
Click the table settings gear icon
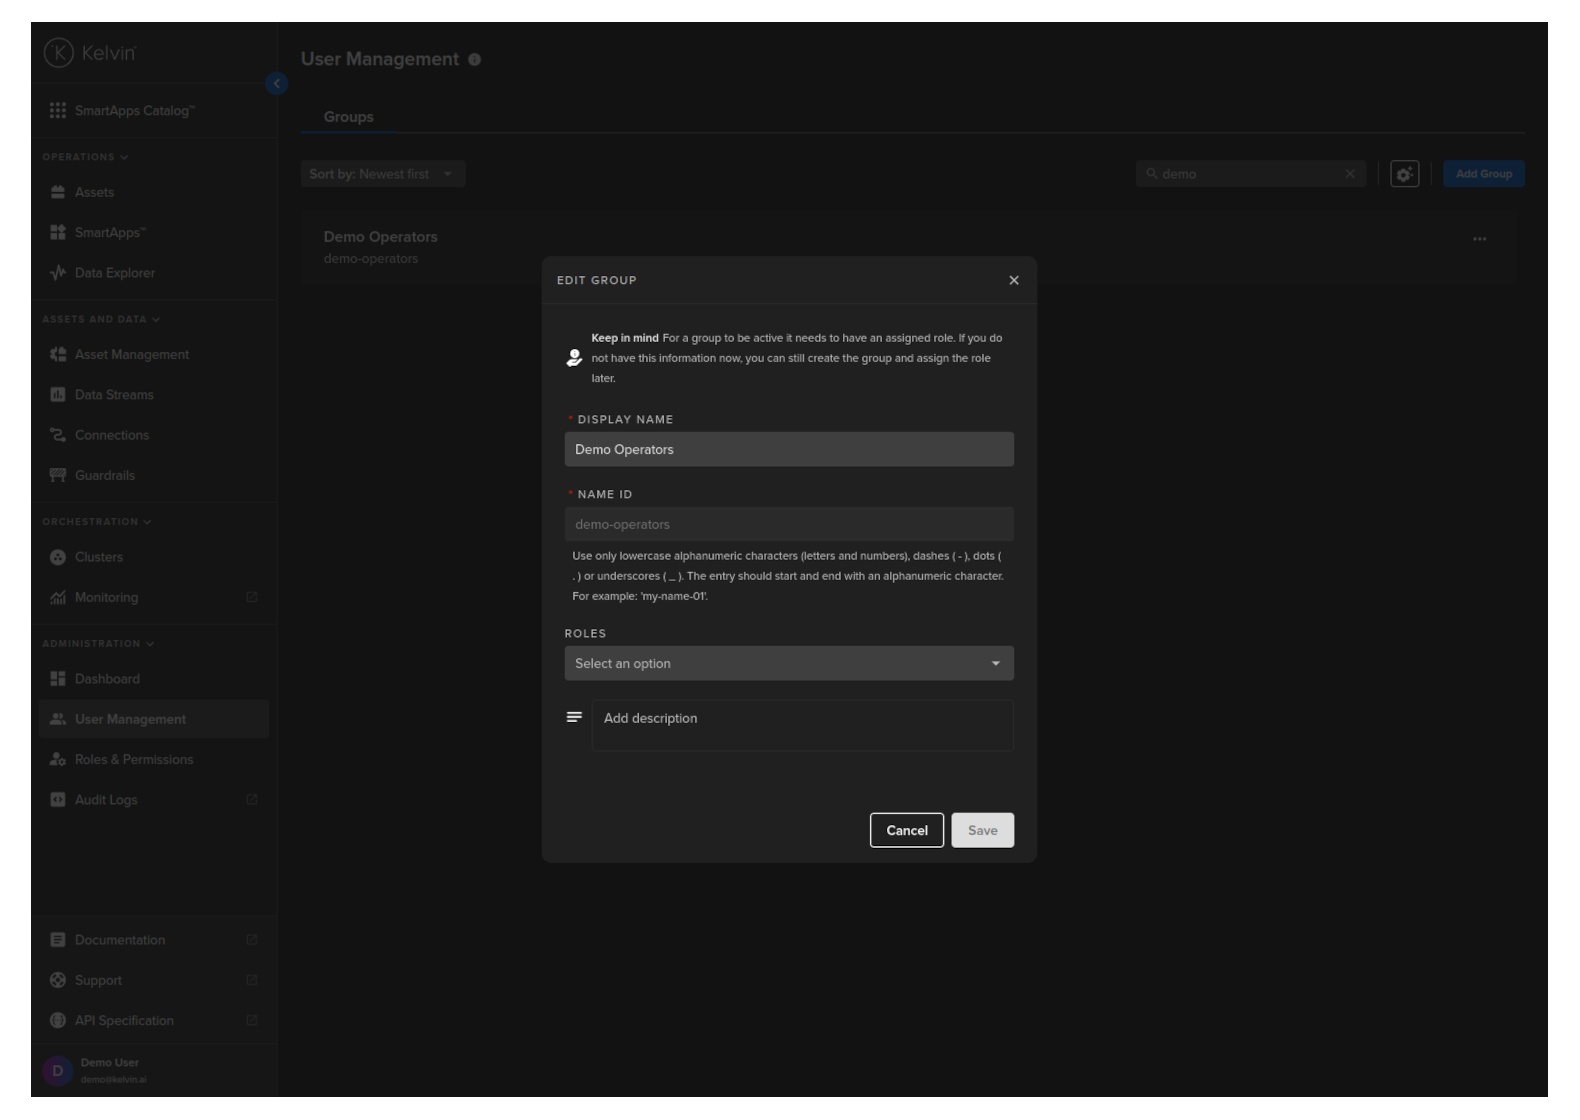click(x=1404, y=174)
